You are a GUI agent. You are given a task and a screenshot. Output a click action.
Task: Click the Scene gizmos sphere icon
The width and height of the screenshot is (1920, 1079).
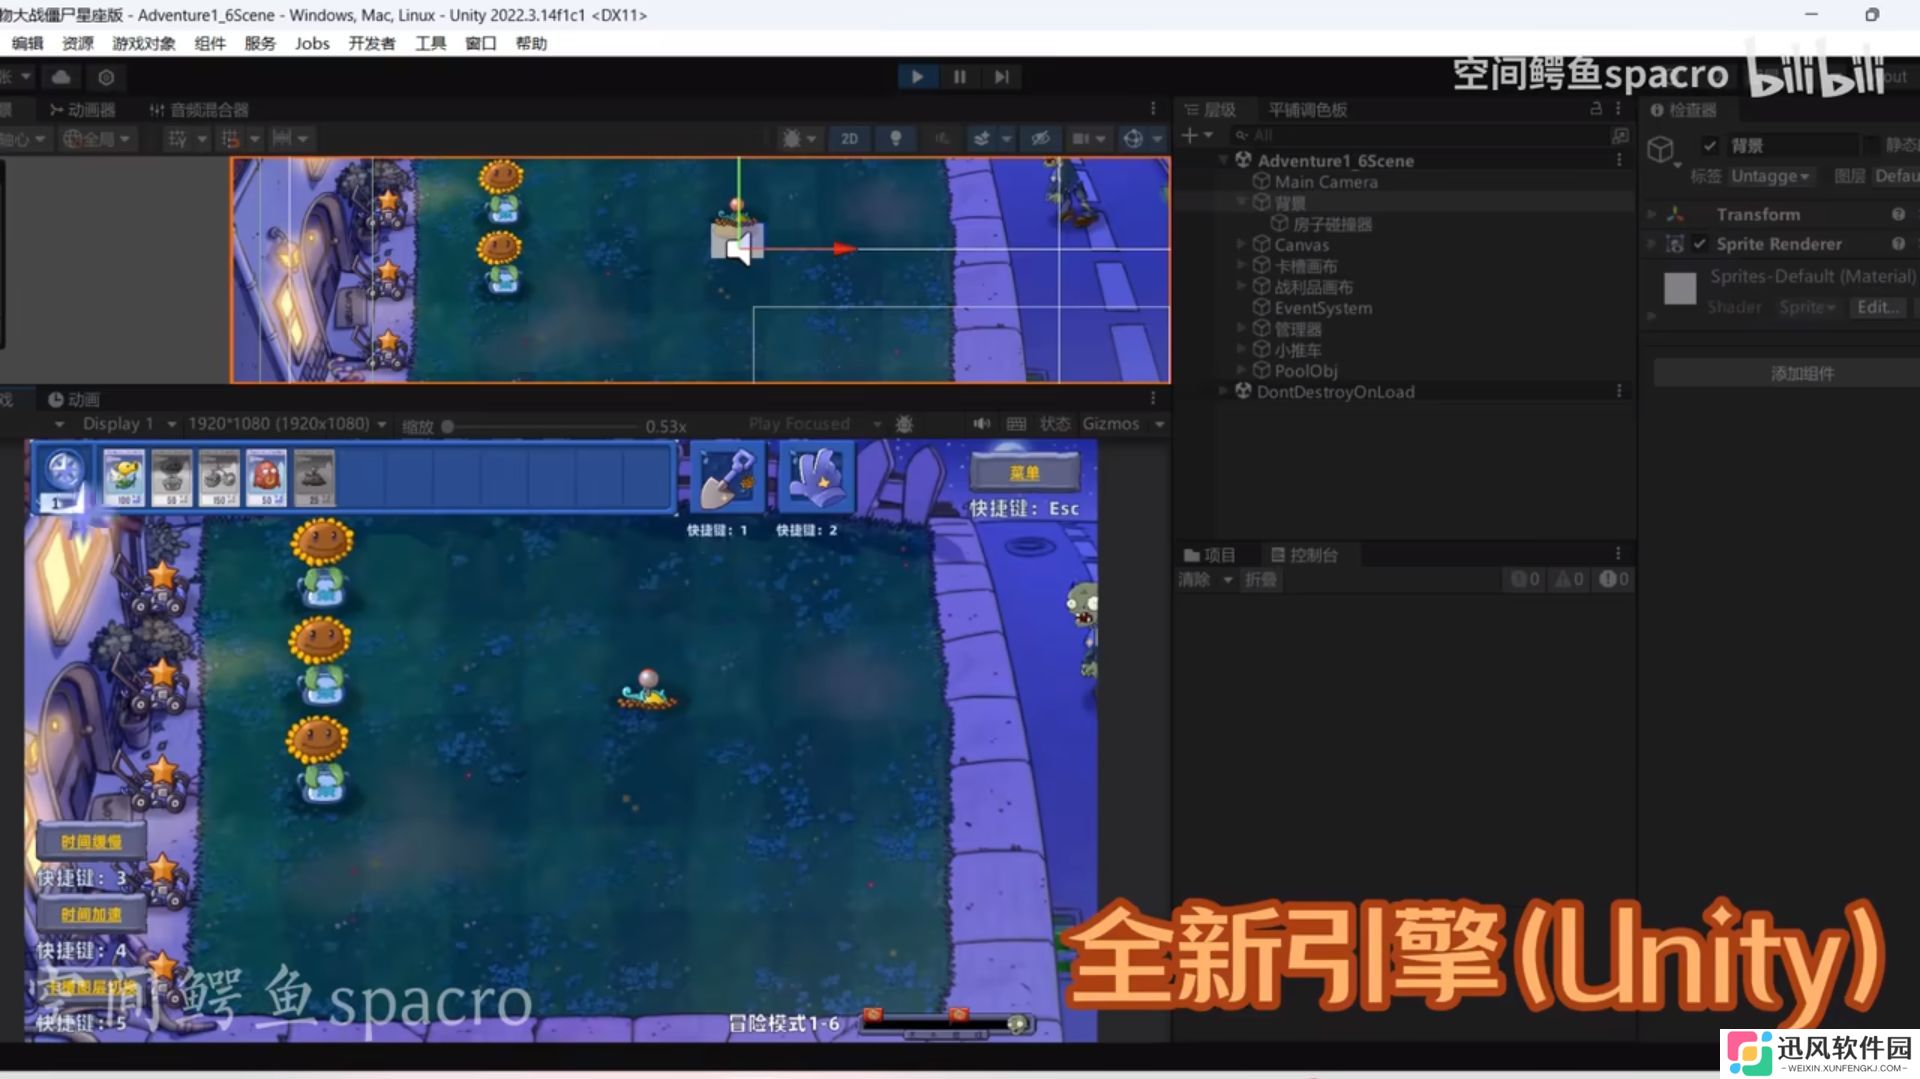pos(1133,139)
